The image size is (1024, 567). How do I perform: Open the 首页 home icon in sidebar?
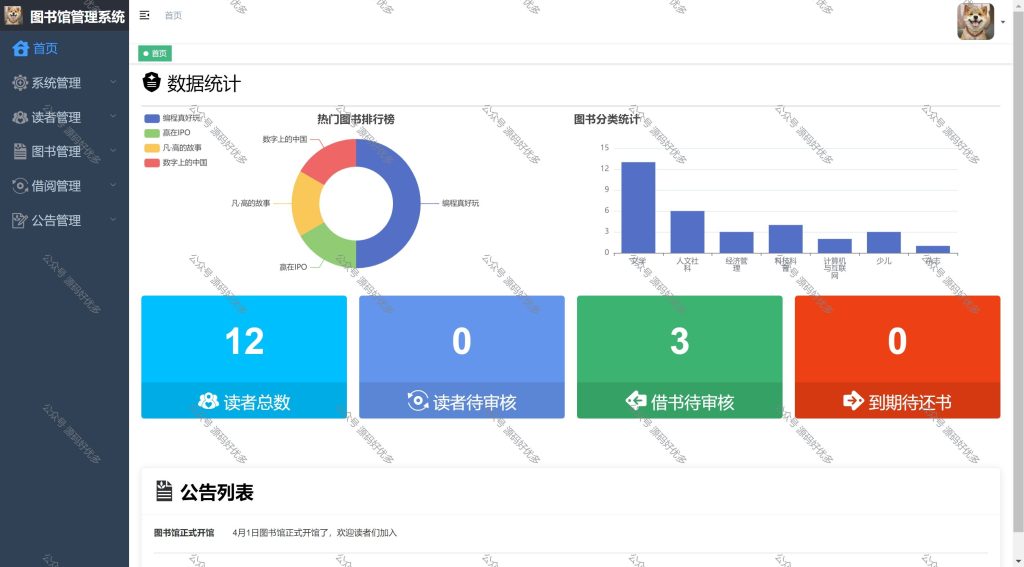point(20,48)
